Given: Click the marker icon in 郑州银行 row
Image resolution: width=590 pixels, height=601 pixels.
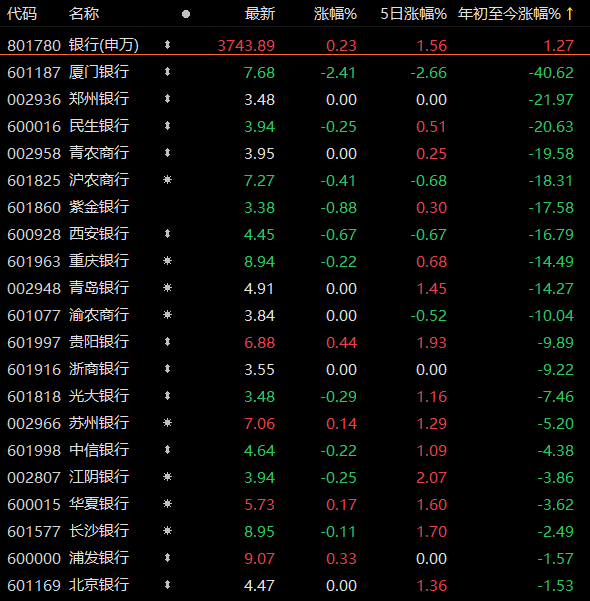Looking at the screenshot, I should pos(167,99).
